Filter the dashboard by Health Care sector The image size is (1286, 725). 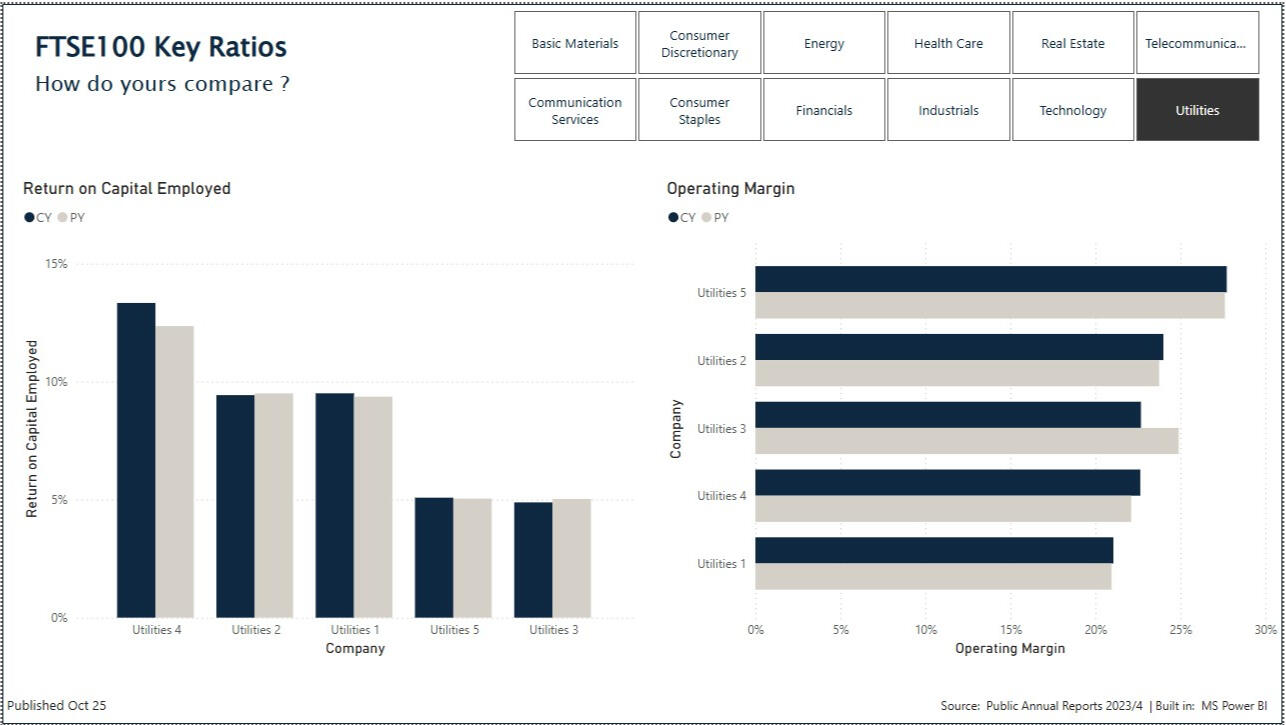pyautogui.click(x=948, y=43)
